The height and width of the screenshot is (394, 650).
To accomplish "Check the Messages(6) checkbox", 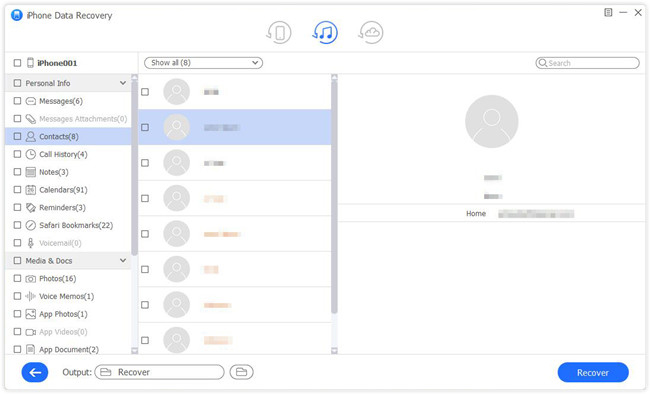I will pyautogui.click(x=17, y=101).
